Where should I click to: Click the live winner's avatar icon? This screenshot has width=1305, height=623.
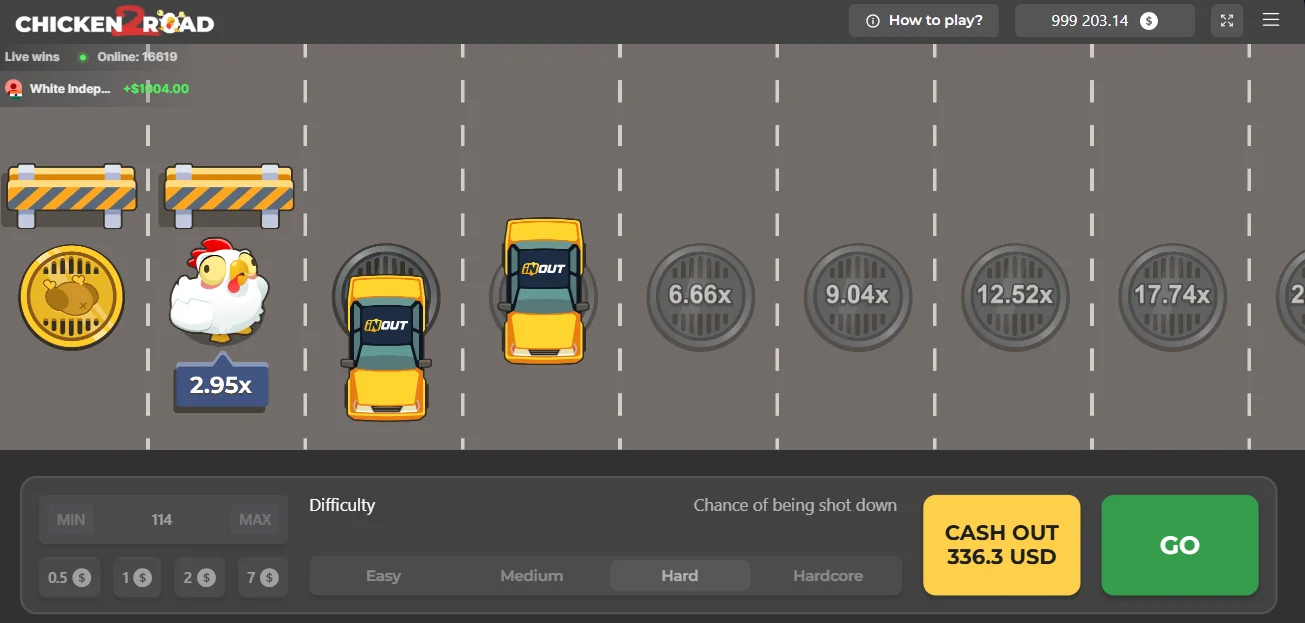point(14,89)
